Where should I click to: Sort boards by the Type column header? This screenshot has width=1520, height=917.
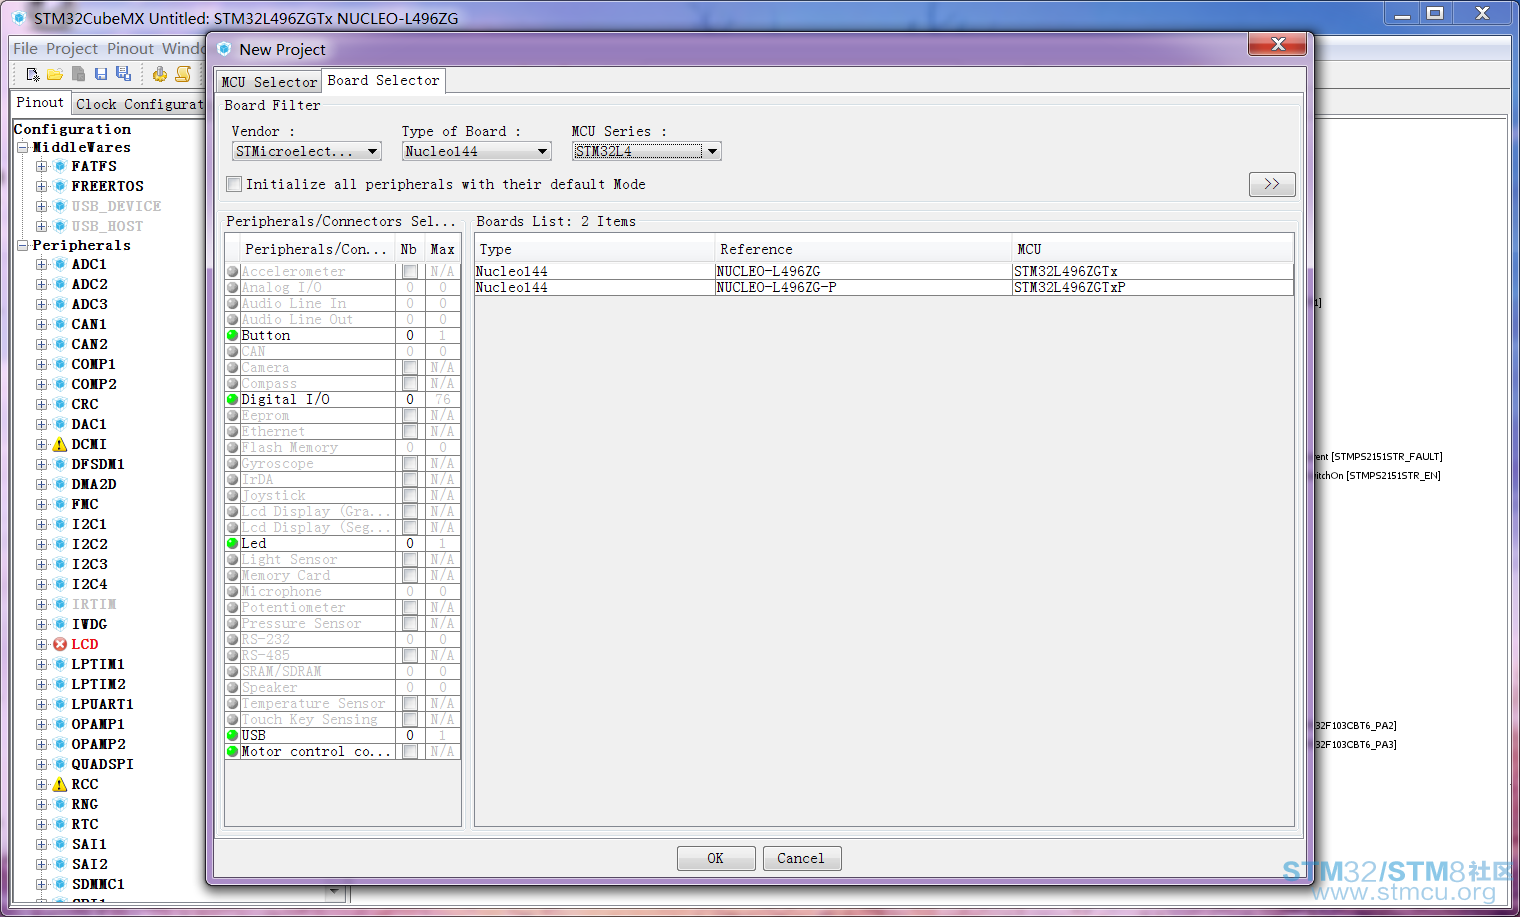595,249
